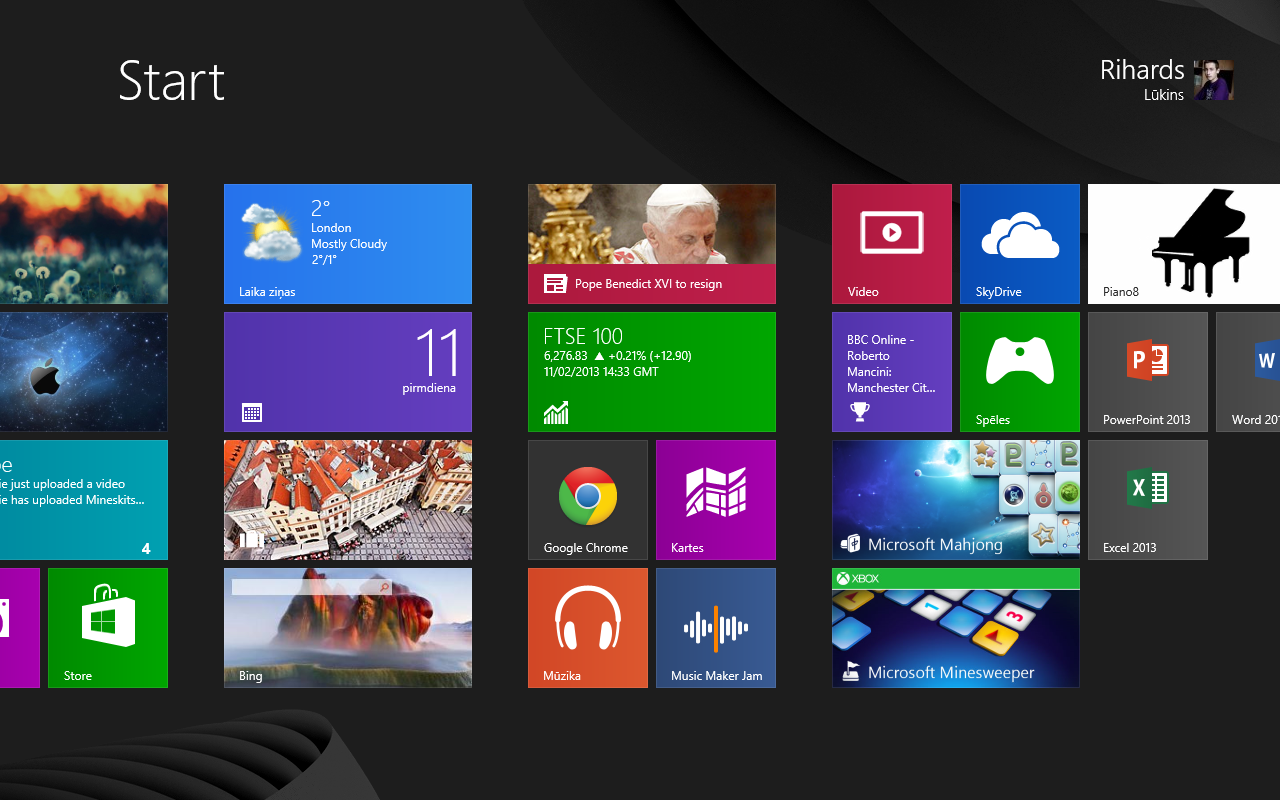Launch PowerPoint 2013
This screenshot has height=800, width=1280.
[x=1148, y=372]
